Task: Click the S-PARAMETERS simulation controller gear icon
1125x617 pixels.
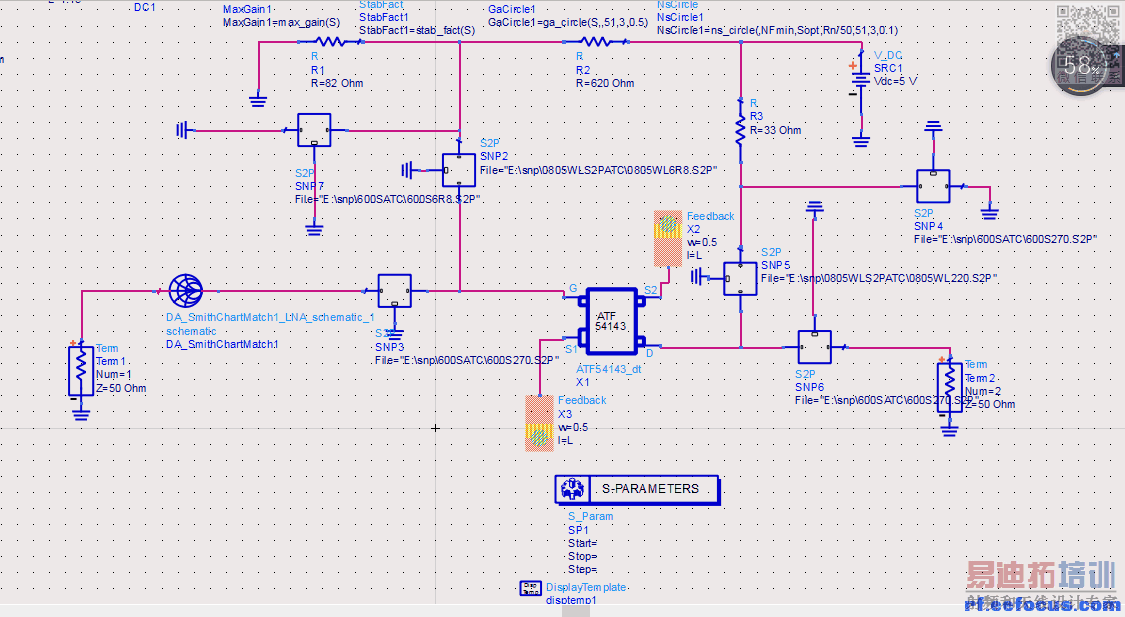Action: click(x=572, y=489)
